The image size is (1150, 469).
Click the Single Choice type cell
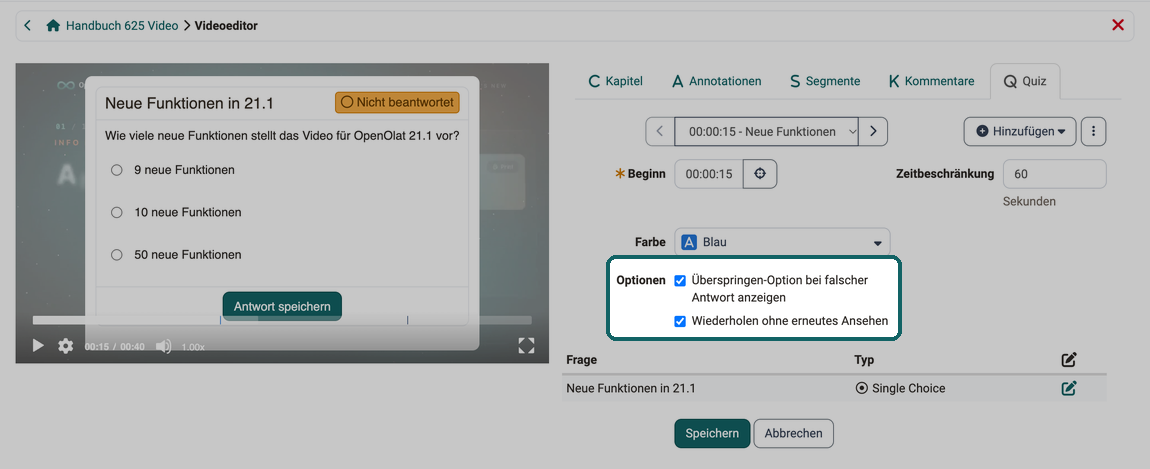(900, 388)
